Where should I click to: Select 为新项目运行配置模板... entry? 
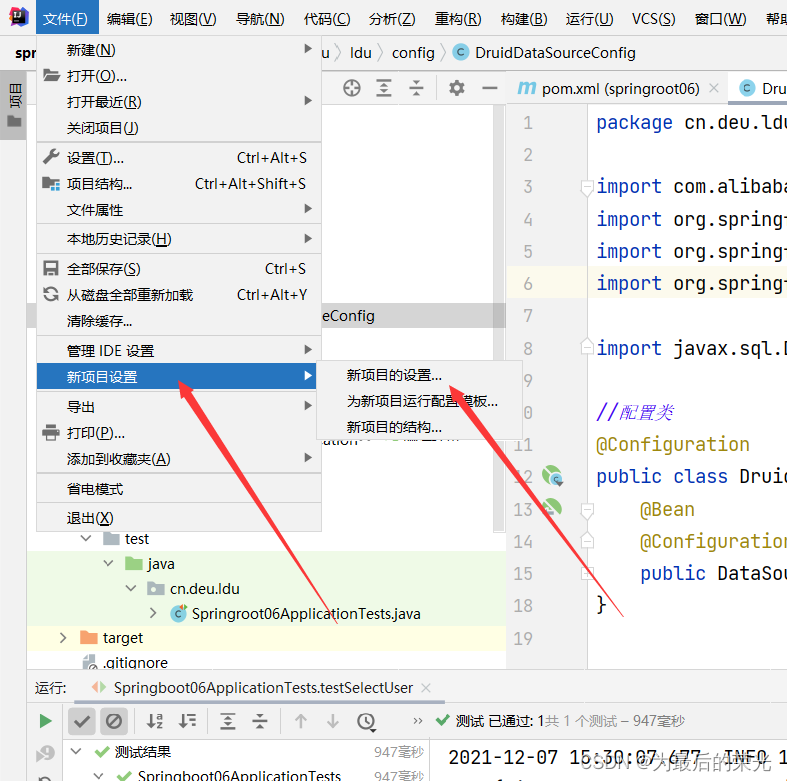422,401
